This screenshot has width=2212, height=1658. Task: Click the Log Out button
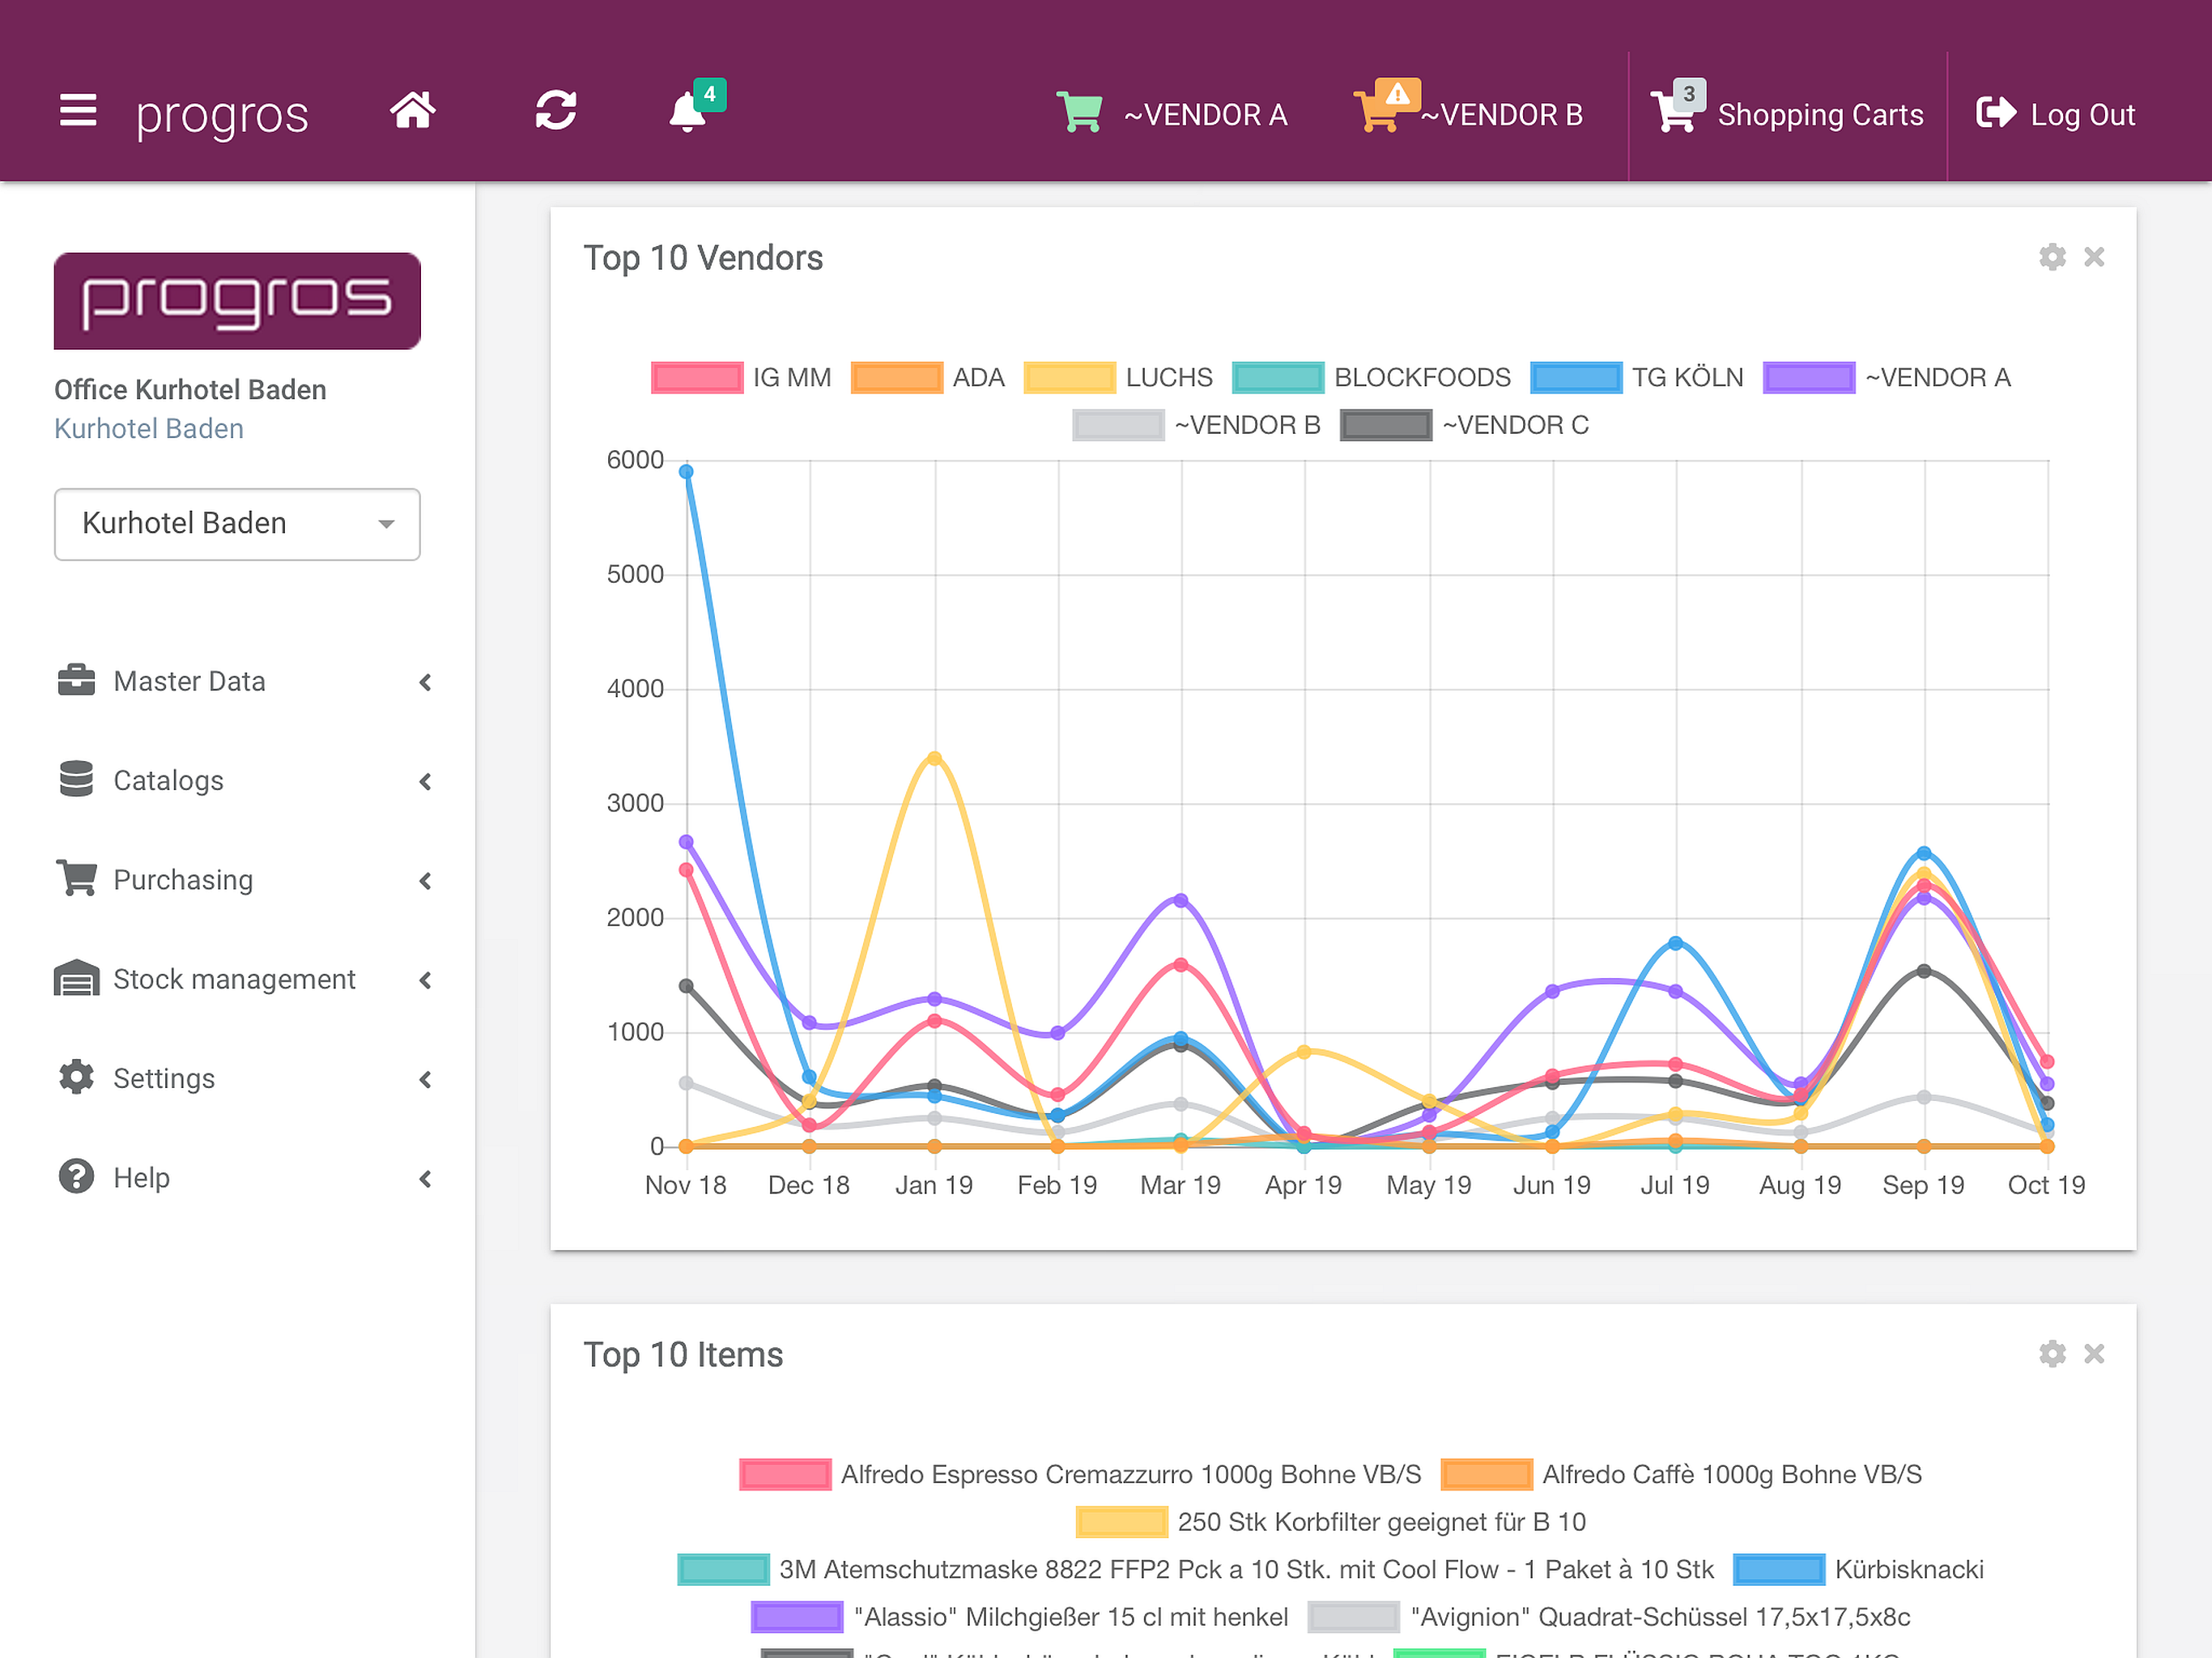2056,114
